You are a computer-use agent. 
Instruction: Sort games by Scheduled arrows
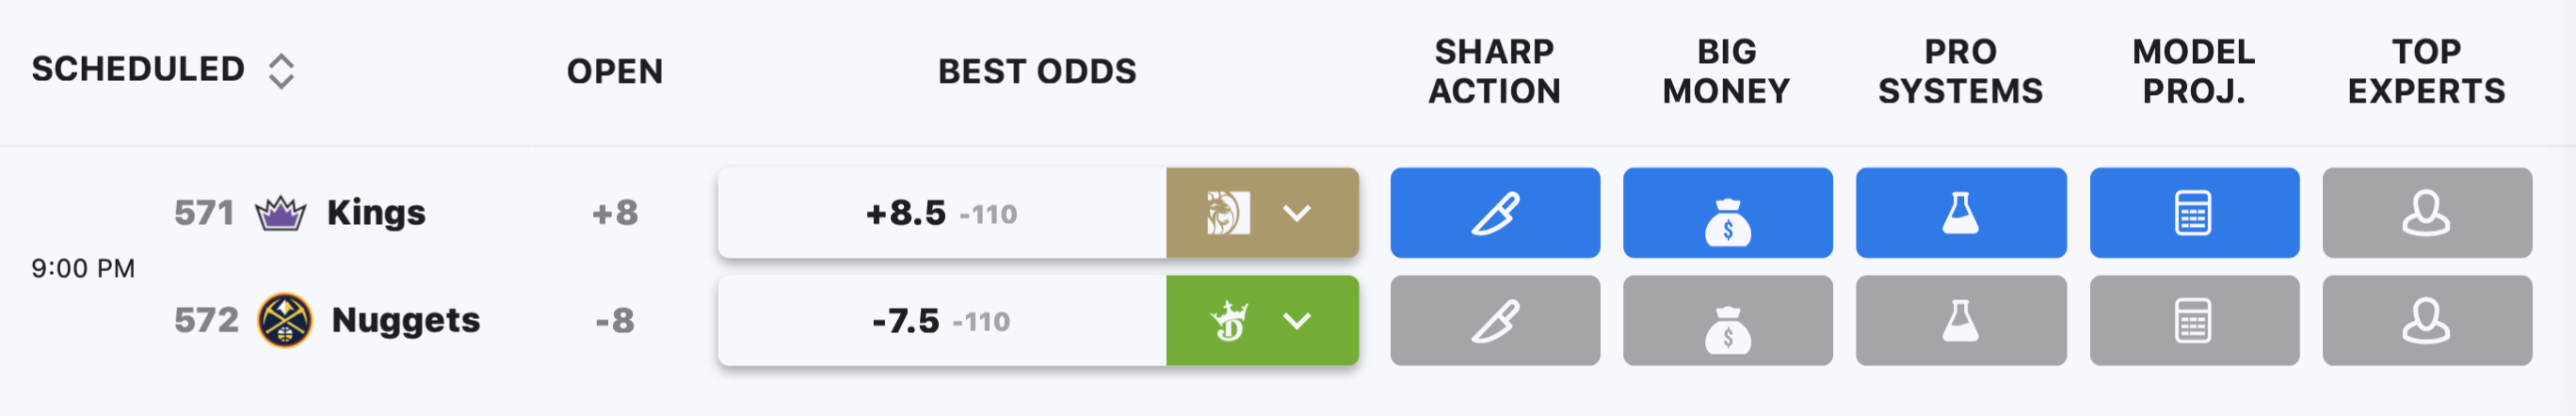281,71
